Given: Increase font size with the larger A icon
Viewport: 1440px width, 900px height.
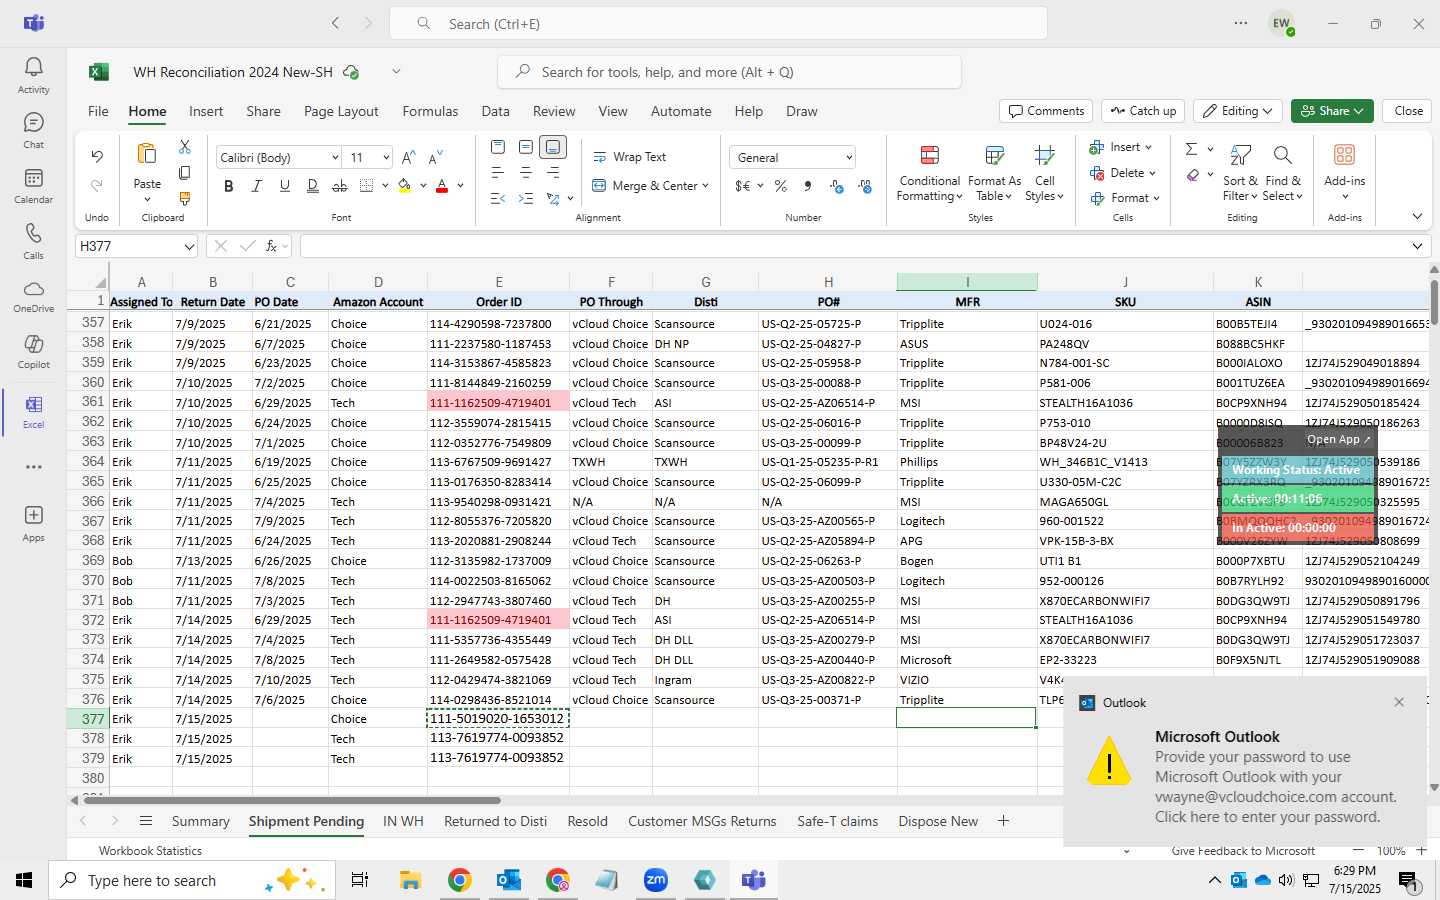Looking at the screenshot, I should (408, 158).
